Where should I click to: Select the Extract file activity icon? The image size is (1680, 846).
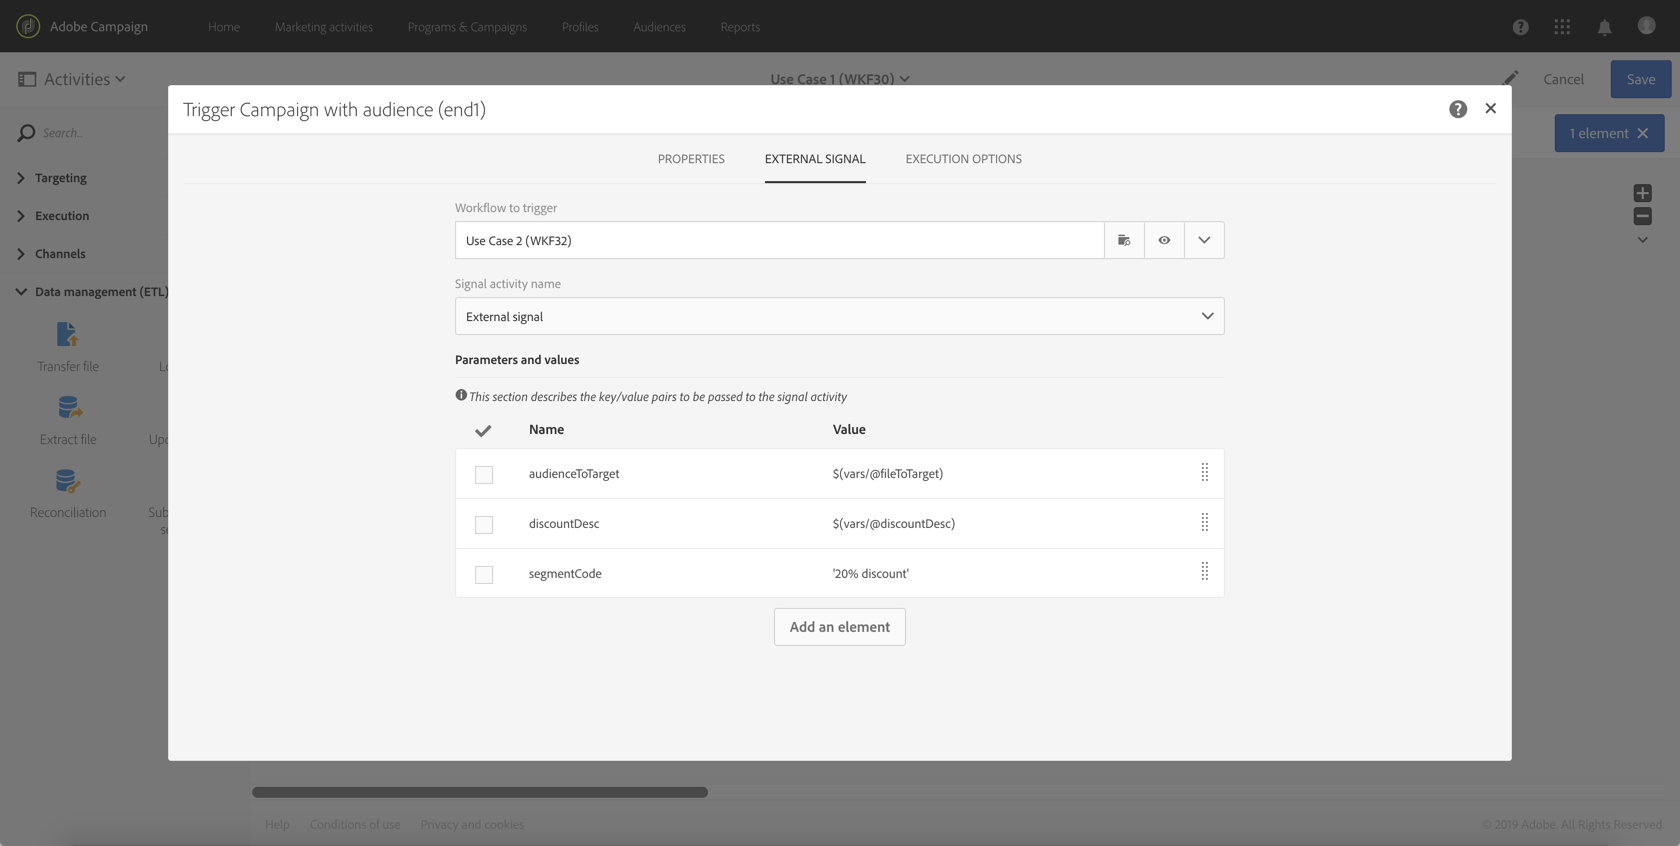(x=68, y=408)
